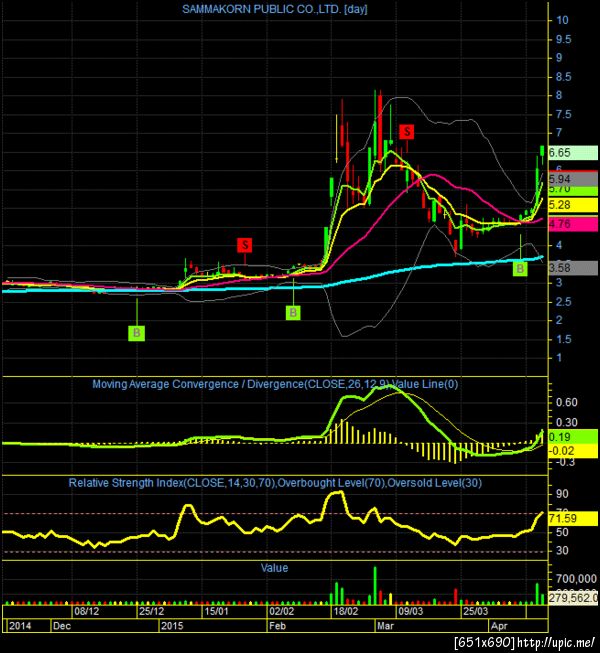
Task: Click the 25/12 date label
Action: click(152, 612)
